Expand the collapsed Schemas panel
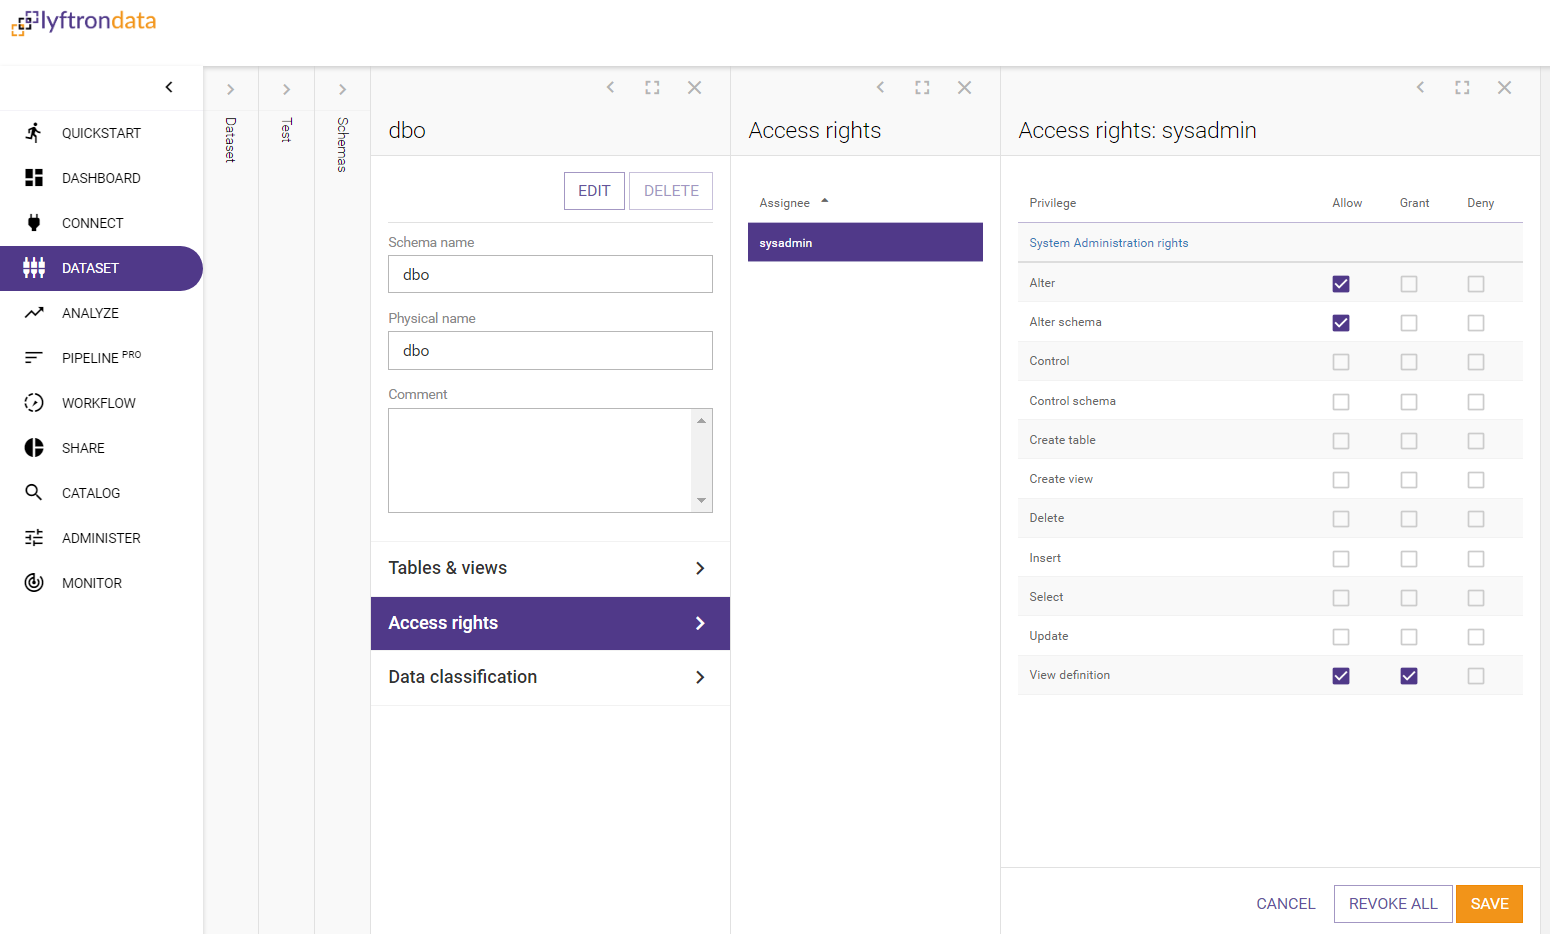Image resolution: width=1550 pixels, height=934 pixels. point(342,89)
